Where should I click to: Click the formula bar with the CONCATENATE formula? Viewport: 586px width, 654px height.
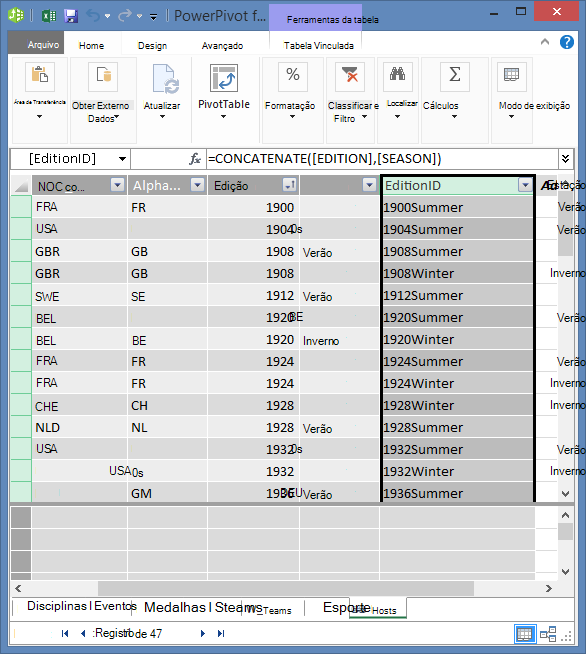pos(382,158)
